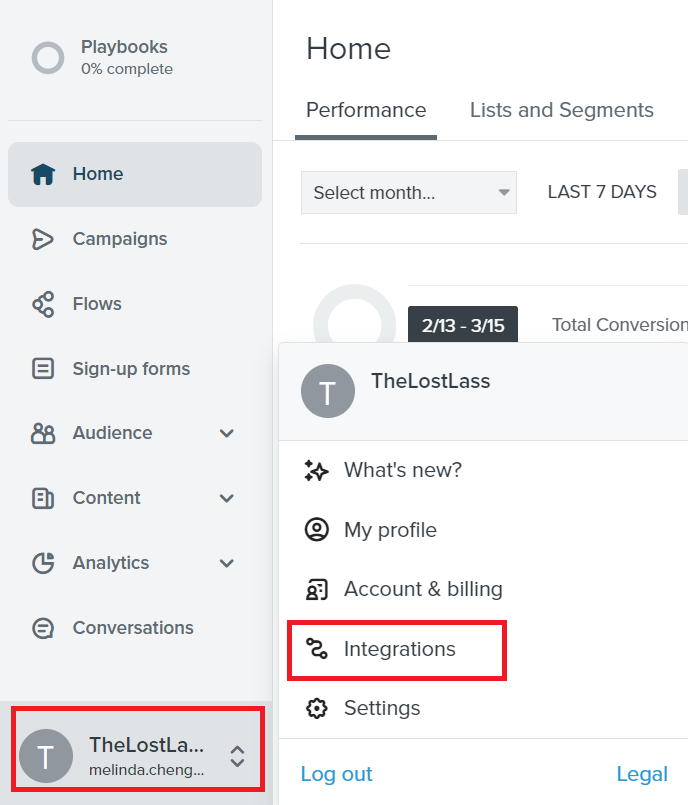Expand the Analytics section chevron
Viewport: 688px width, 805px height.
[226, 563]
